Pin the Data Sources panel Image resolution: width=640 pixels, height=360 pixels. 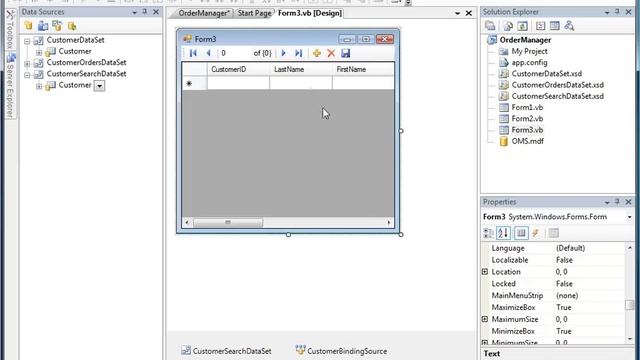pos(144,12)
